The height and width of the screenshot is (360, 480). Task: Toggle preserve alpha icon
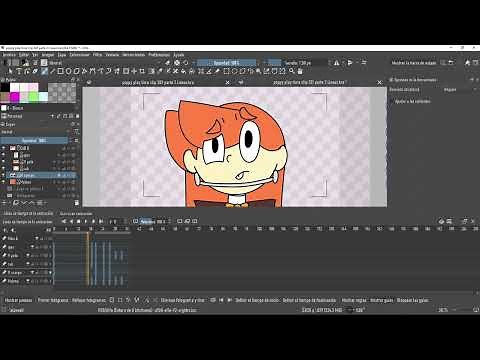coord(177,63)
